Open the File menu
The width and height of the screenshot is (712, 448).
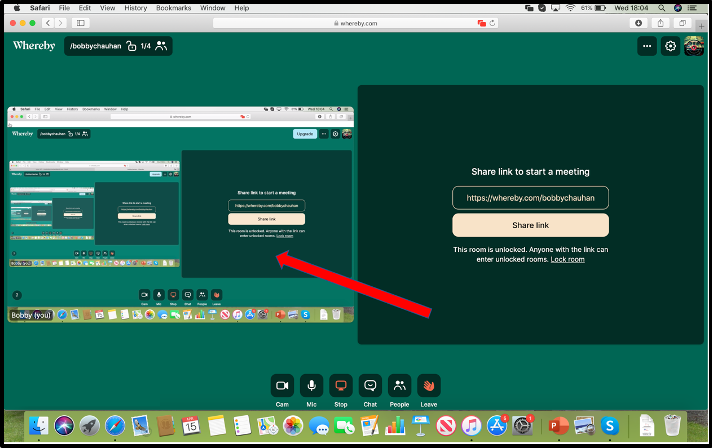coord(64,8)
